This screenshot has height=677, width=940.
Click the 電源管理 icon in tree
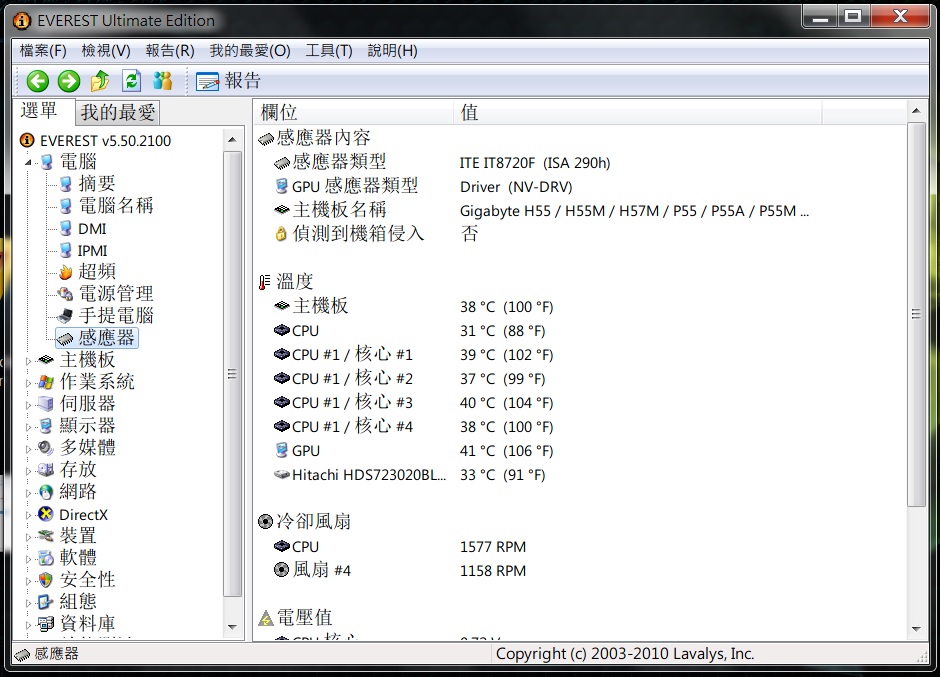tap(65, 294)
